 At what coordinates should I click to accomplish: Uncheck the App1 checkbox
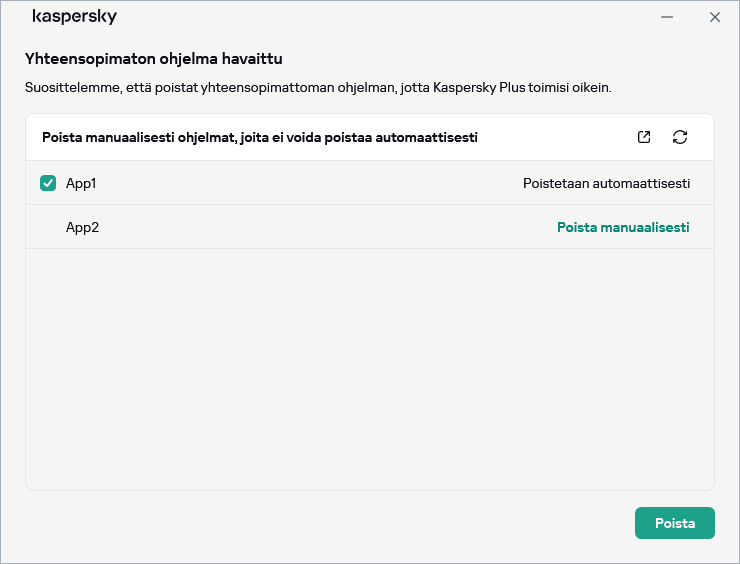(x=48, y=183)
